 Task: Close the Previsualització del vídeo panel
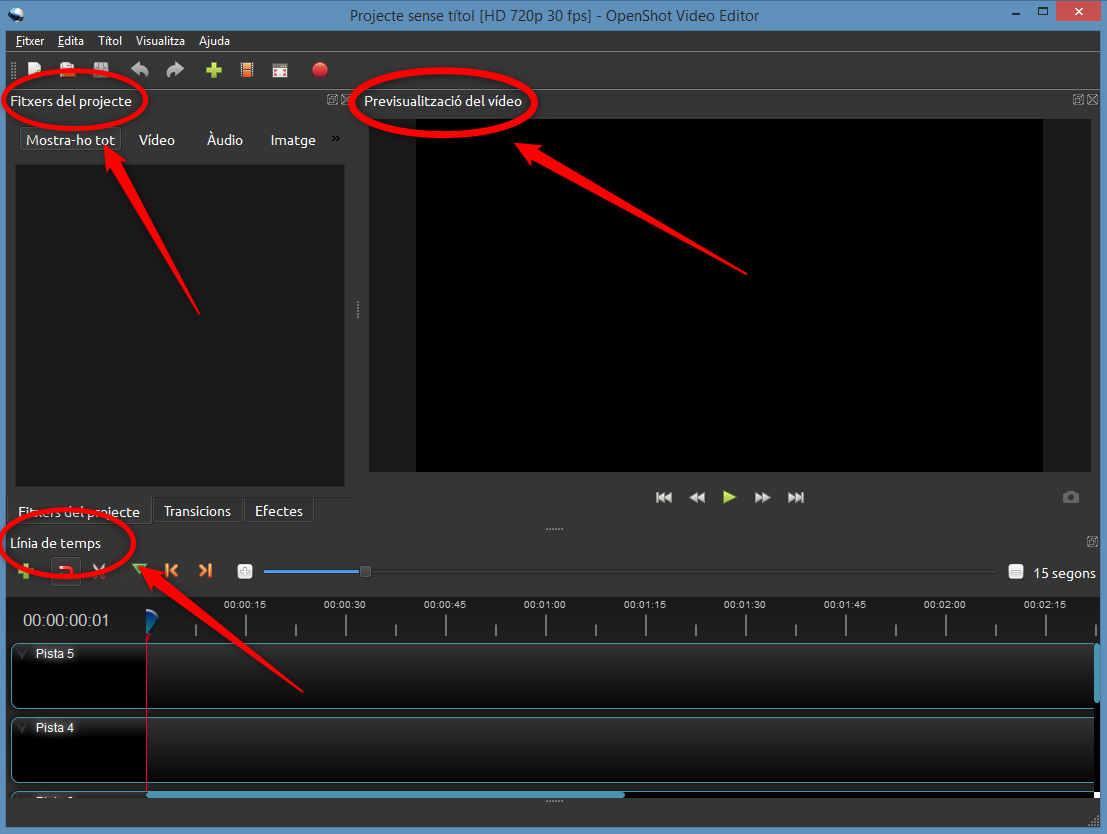click(1092, 100)
